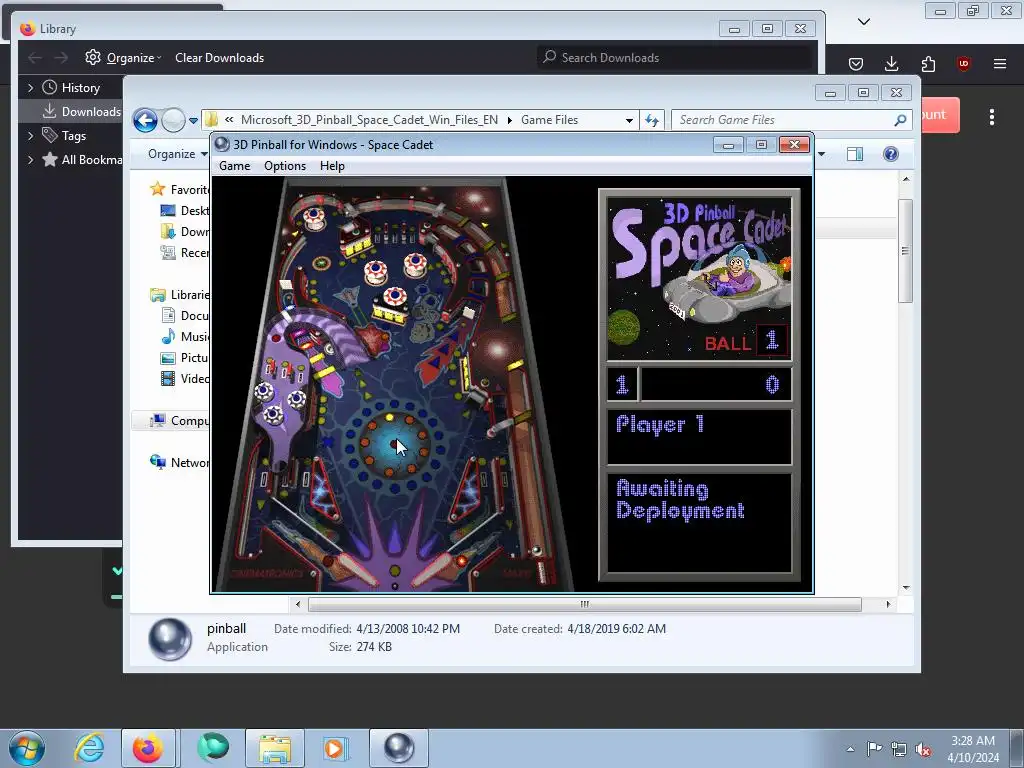The width and height of the screenshot is (1024, 768).
Task: Click the magnifier icon in Explorer search
Action: (x=900, y=120)
